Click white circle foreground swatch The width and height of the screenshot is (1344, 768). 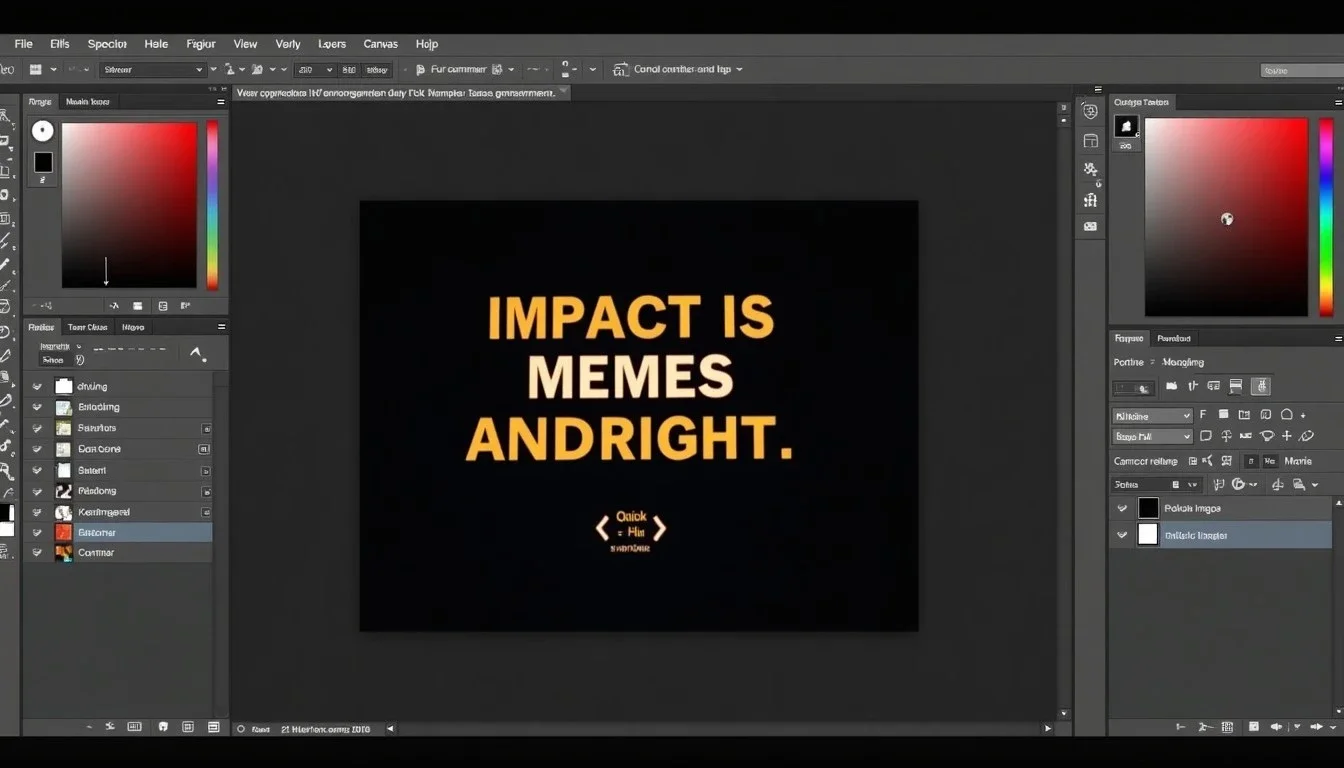pyautogui.click(x=42, y=131)
